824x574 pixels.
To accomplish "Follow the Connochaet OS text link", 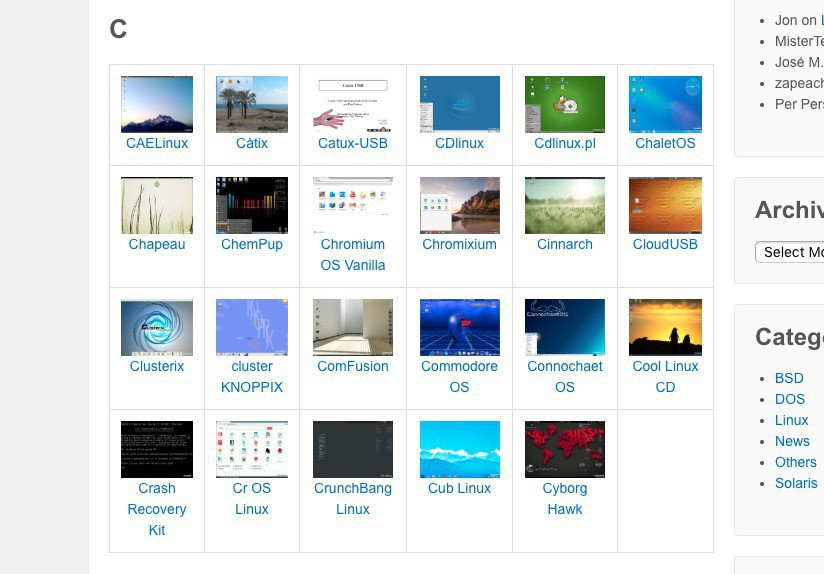I will pyautogui.click(x=565, y=376).
